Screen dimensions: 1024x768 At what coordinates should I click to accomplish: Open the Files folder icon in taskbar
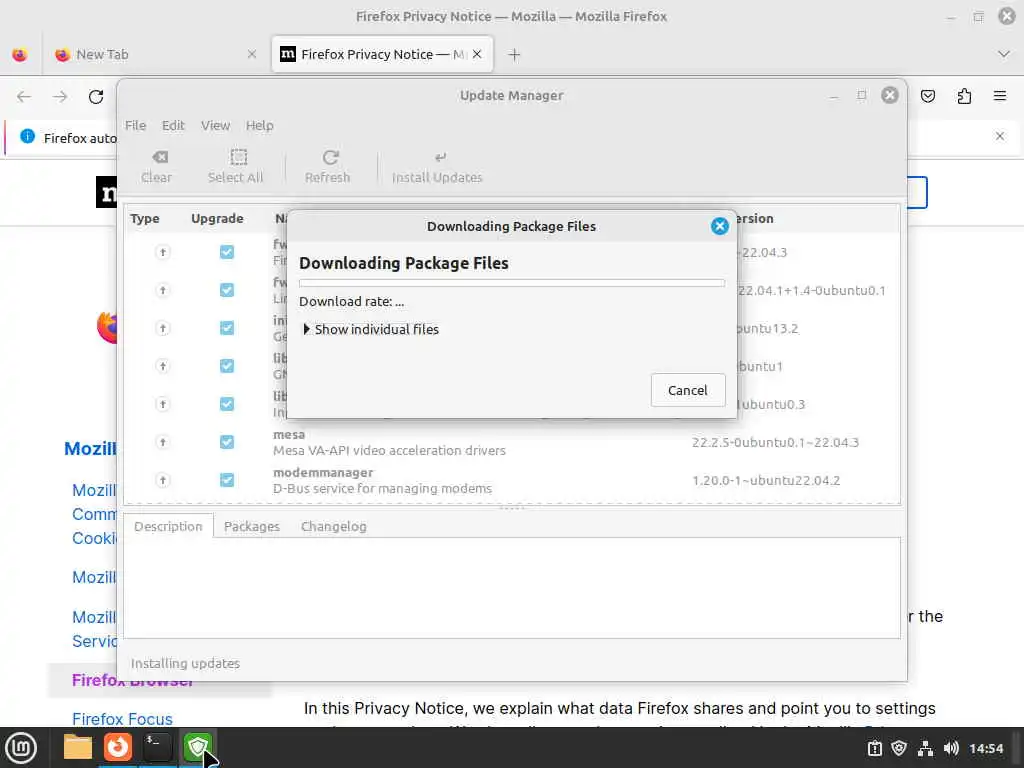(78, 747)
